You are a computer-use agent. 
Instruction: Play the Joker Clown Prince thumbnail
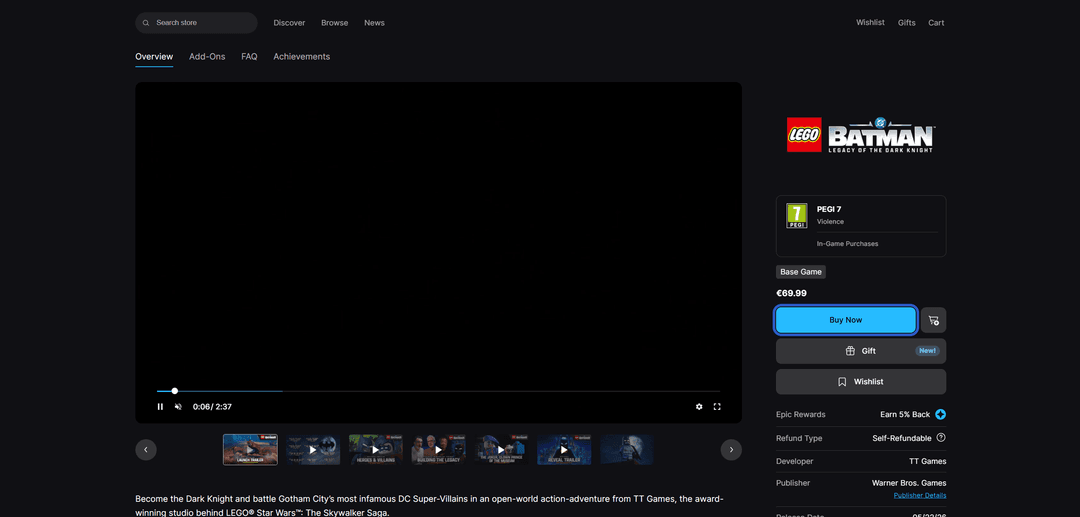(x=501, y=450)
